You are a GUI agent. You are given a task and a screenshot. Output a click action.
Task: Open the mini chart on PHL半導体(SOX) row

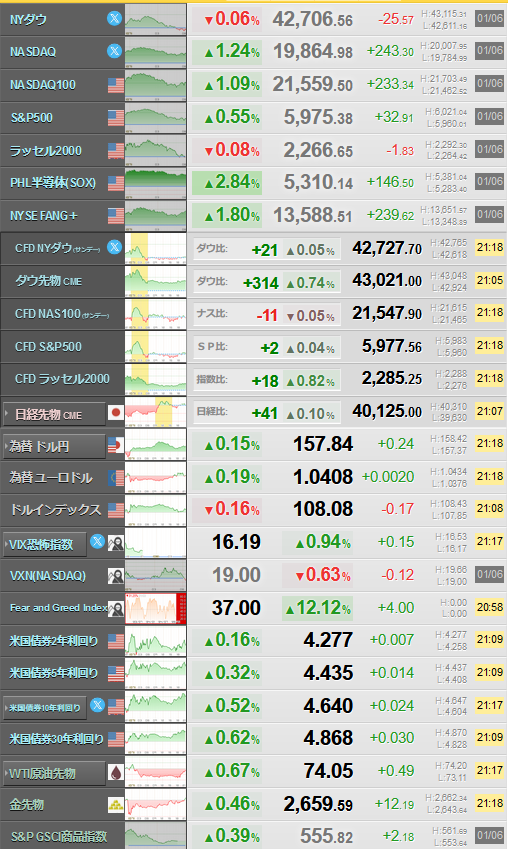click(x=155, y=183)
